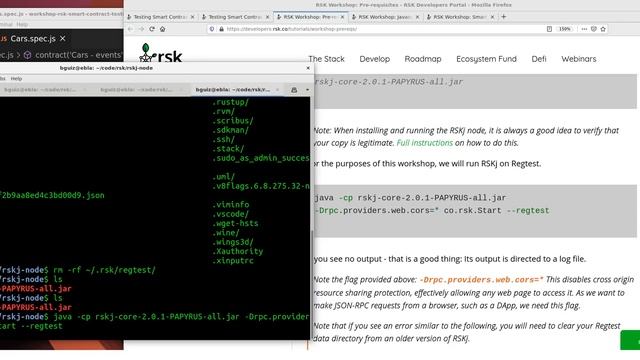Click the .sudo_as_admin_success entry in terminal
640x360 pixels.
(x=260, y=158)
